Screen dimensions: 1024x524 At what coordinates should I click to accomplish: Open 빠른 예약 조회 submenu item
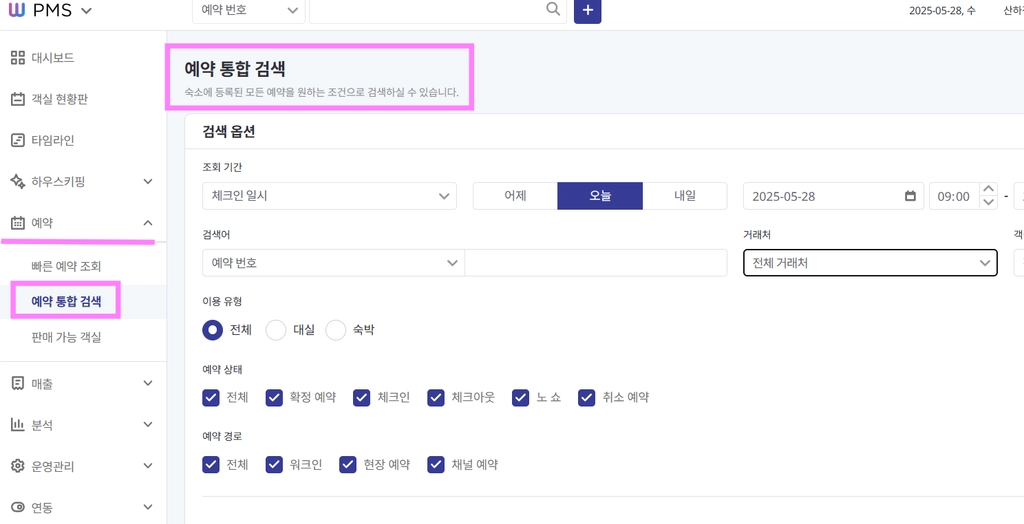click(x=66, y=267)
